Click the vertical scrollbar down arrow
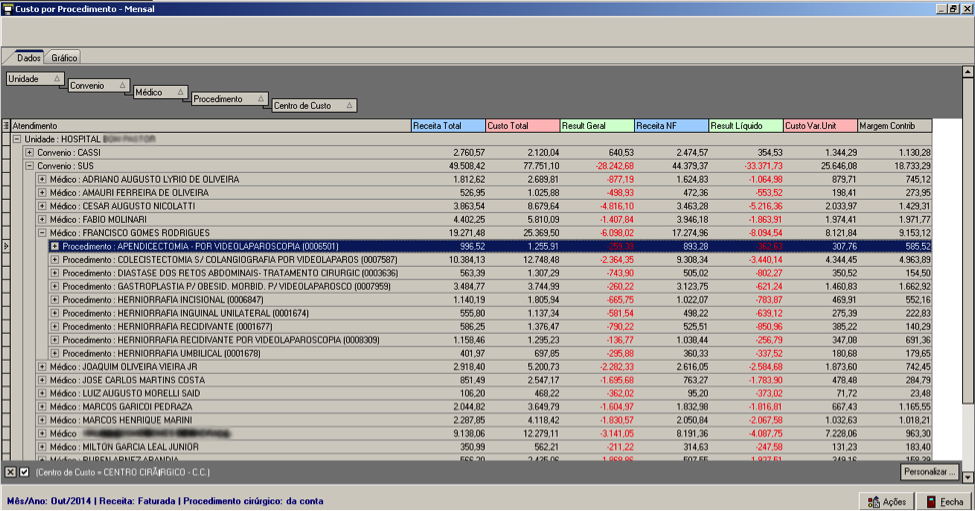 tap(968, 477)
